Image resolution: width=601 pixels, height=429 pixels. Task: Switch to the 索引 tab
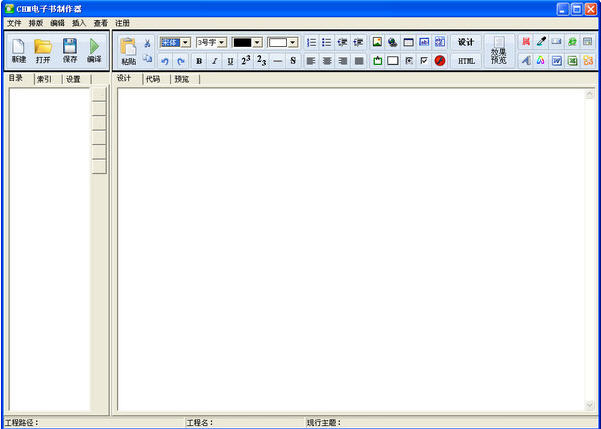[45, 79]
